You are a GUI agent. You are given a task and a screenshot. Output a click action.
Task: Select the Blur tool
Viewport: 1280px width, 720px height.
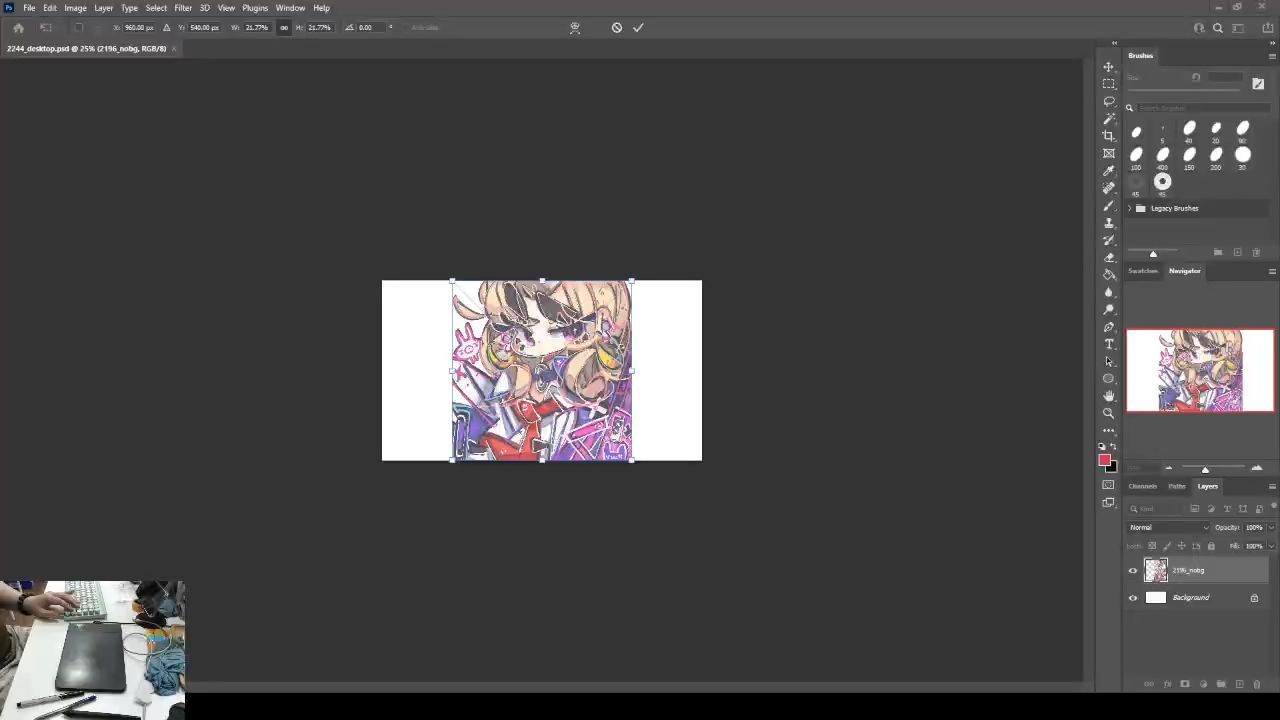coord(1108,292)
